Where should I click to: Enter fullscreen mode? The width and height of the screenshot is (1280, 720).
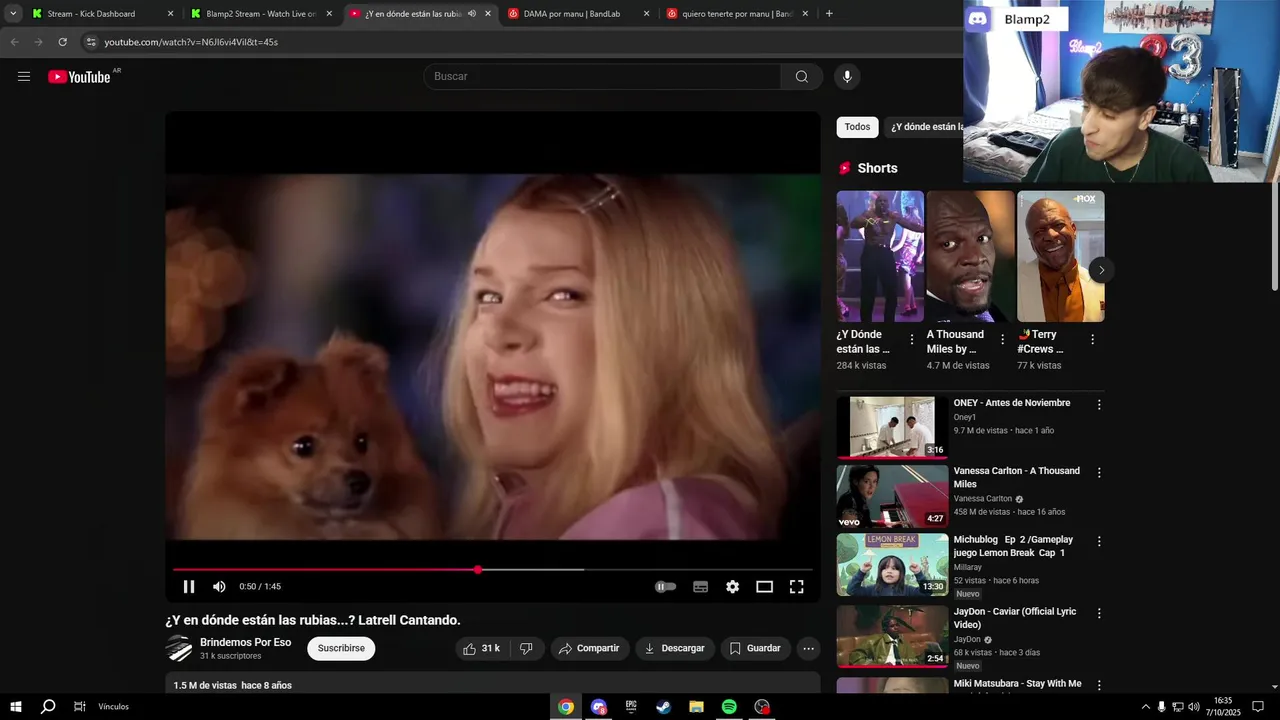pos(796,587)
